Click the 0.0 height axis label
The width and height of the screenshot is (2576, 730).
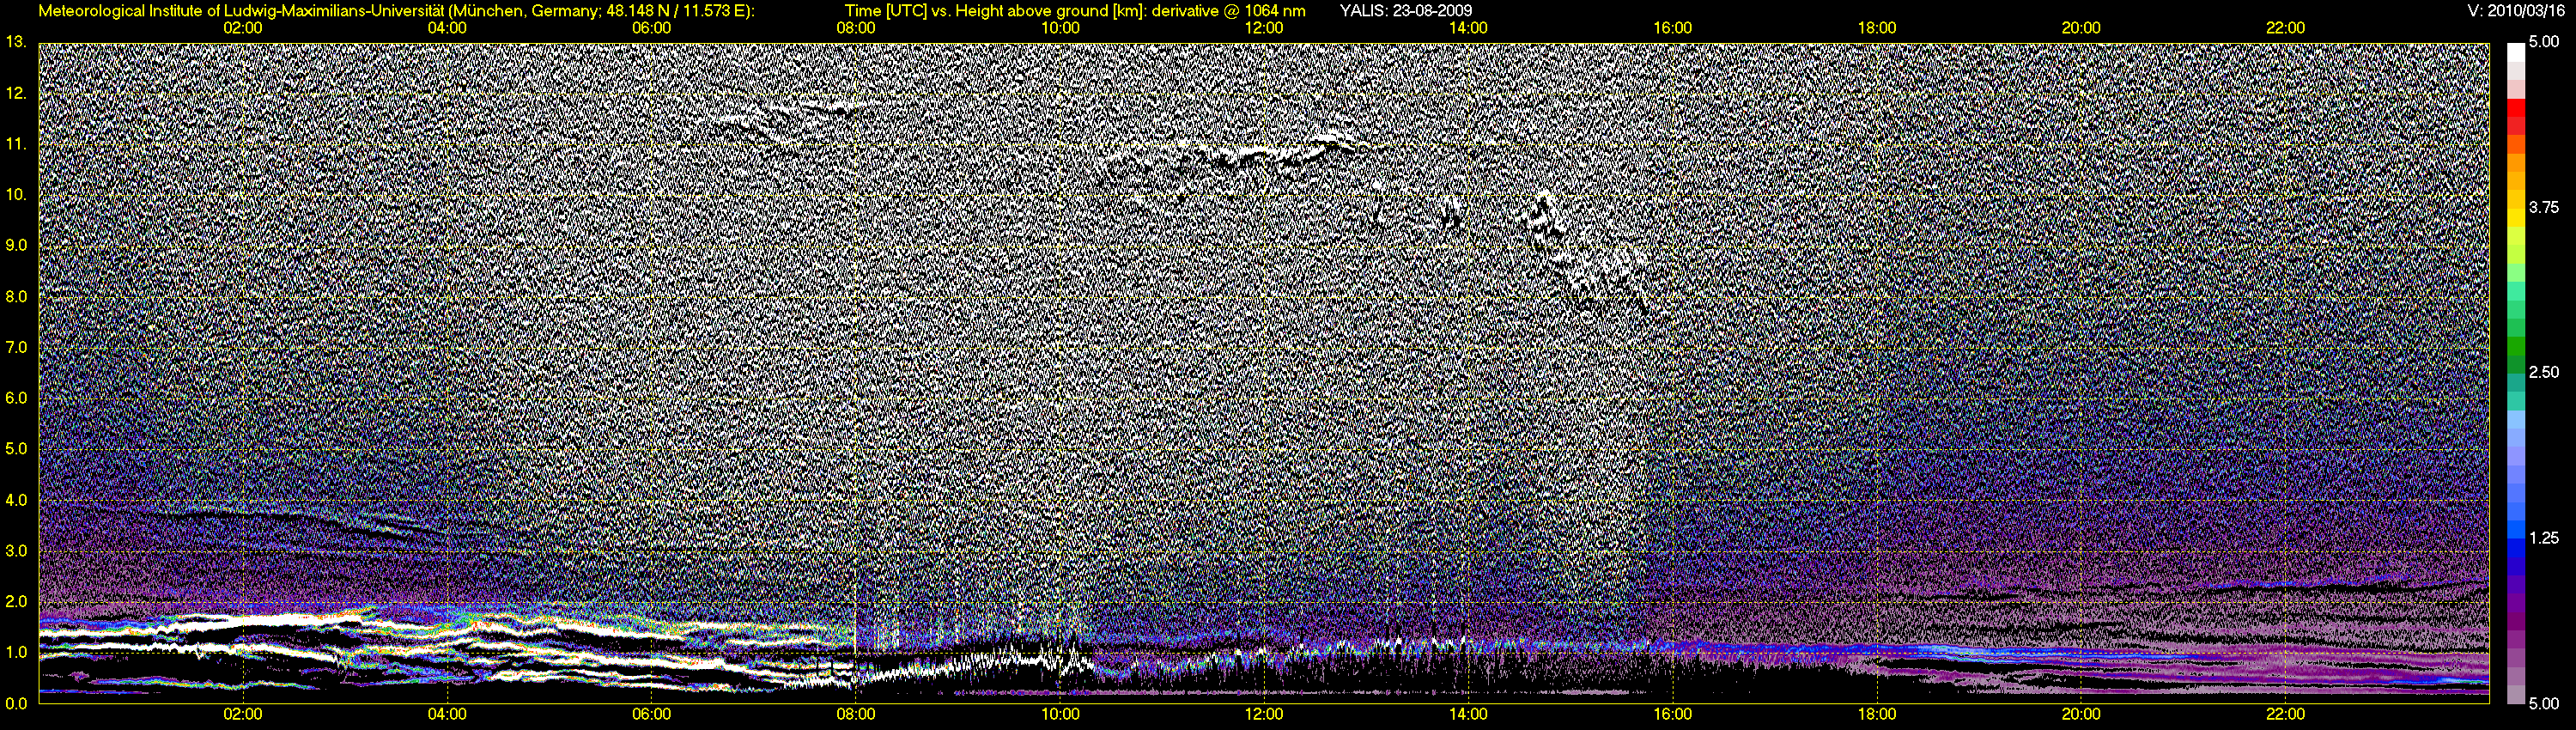(x=16, y=704)
